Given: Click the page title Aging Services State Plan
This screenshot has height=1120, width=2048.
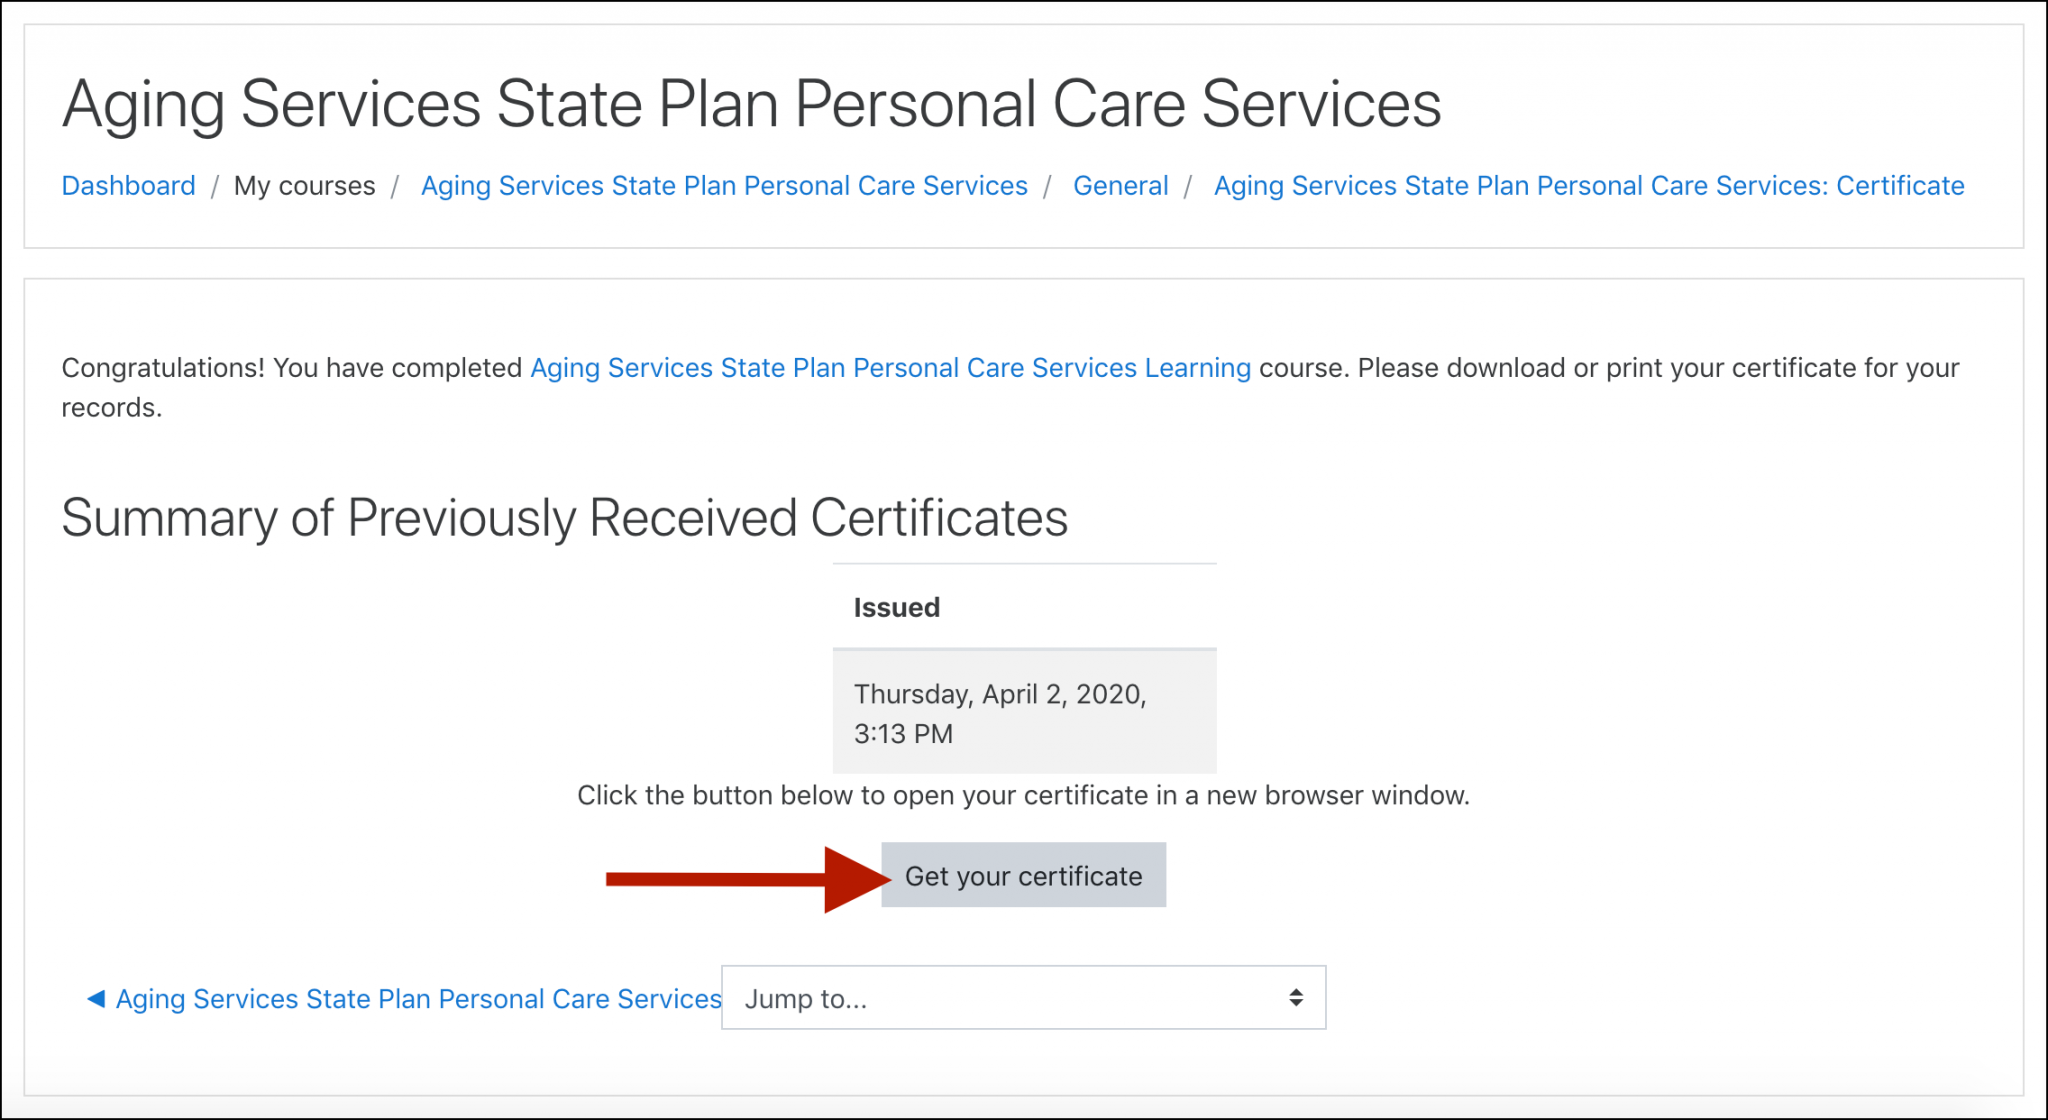Looking at the screenshot, I should (752, 103).
